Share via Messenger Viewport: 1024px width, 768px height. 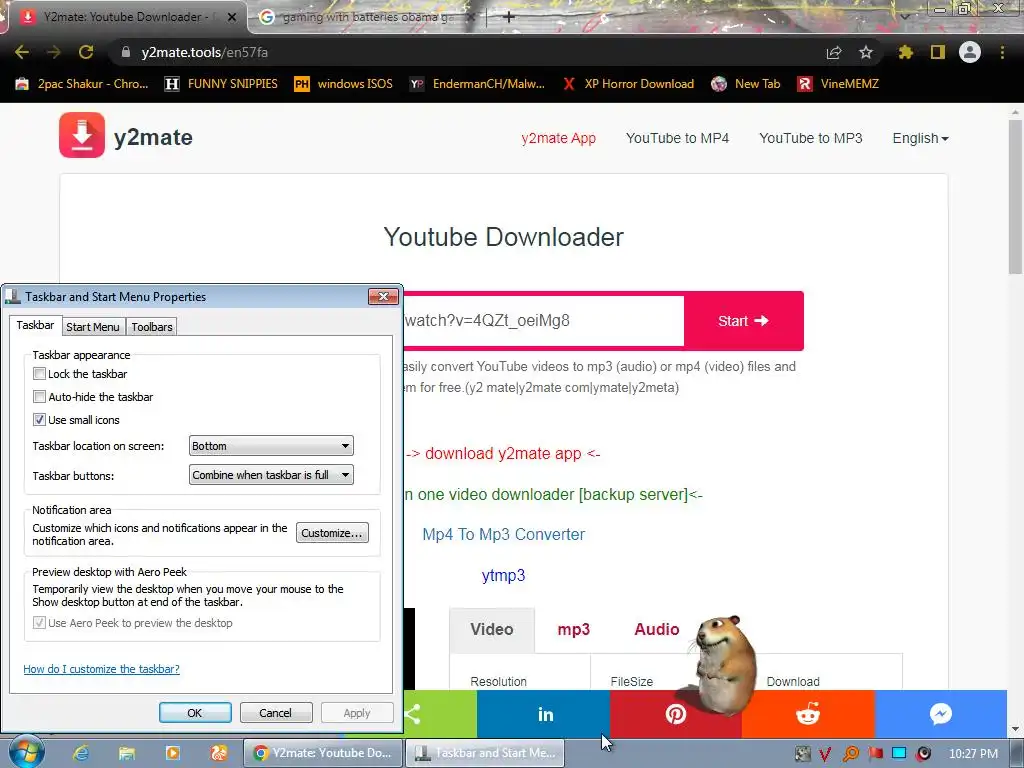pyautogui.click(x=940, y=714)
